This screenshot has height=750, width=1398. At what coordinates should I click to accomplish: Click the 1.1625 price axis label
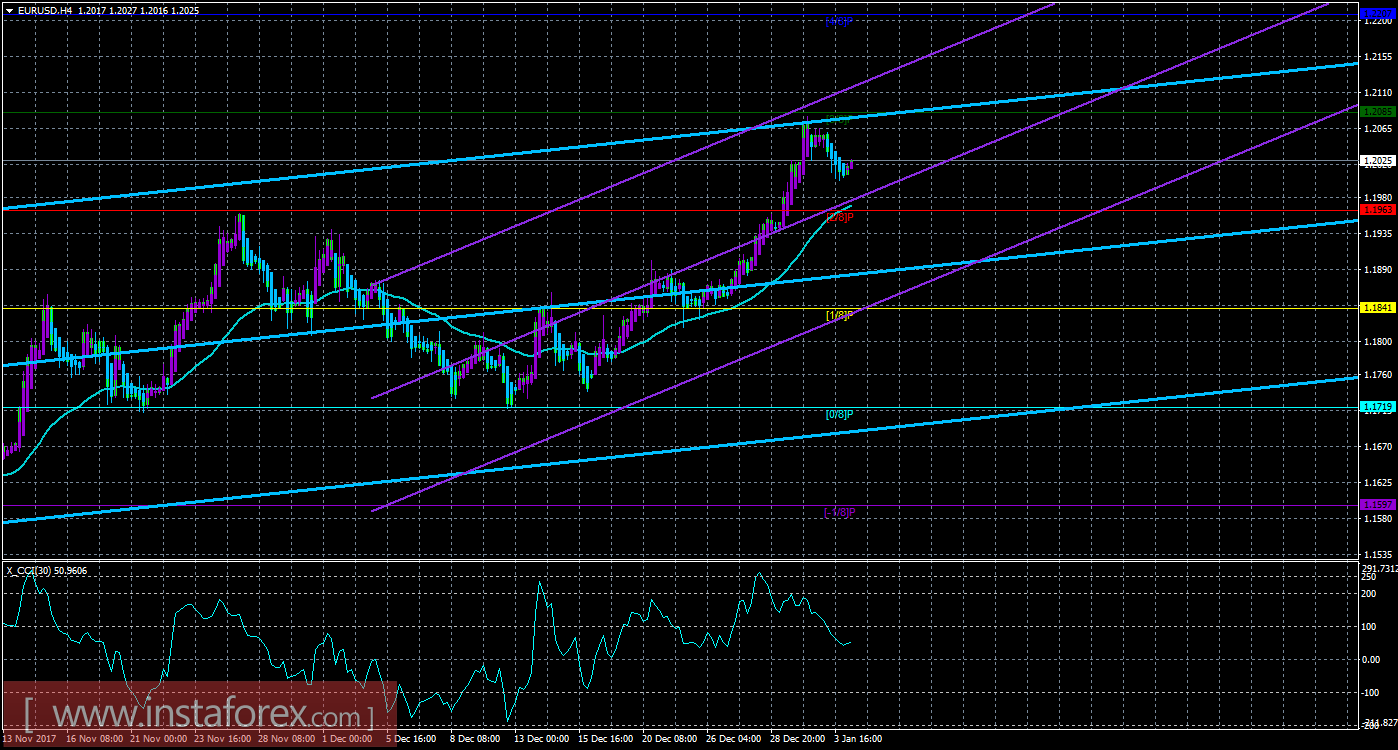(1377, 483)
